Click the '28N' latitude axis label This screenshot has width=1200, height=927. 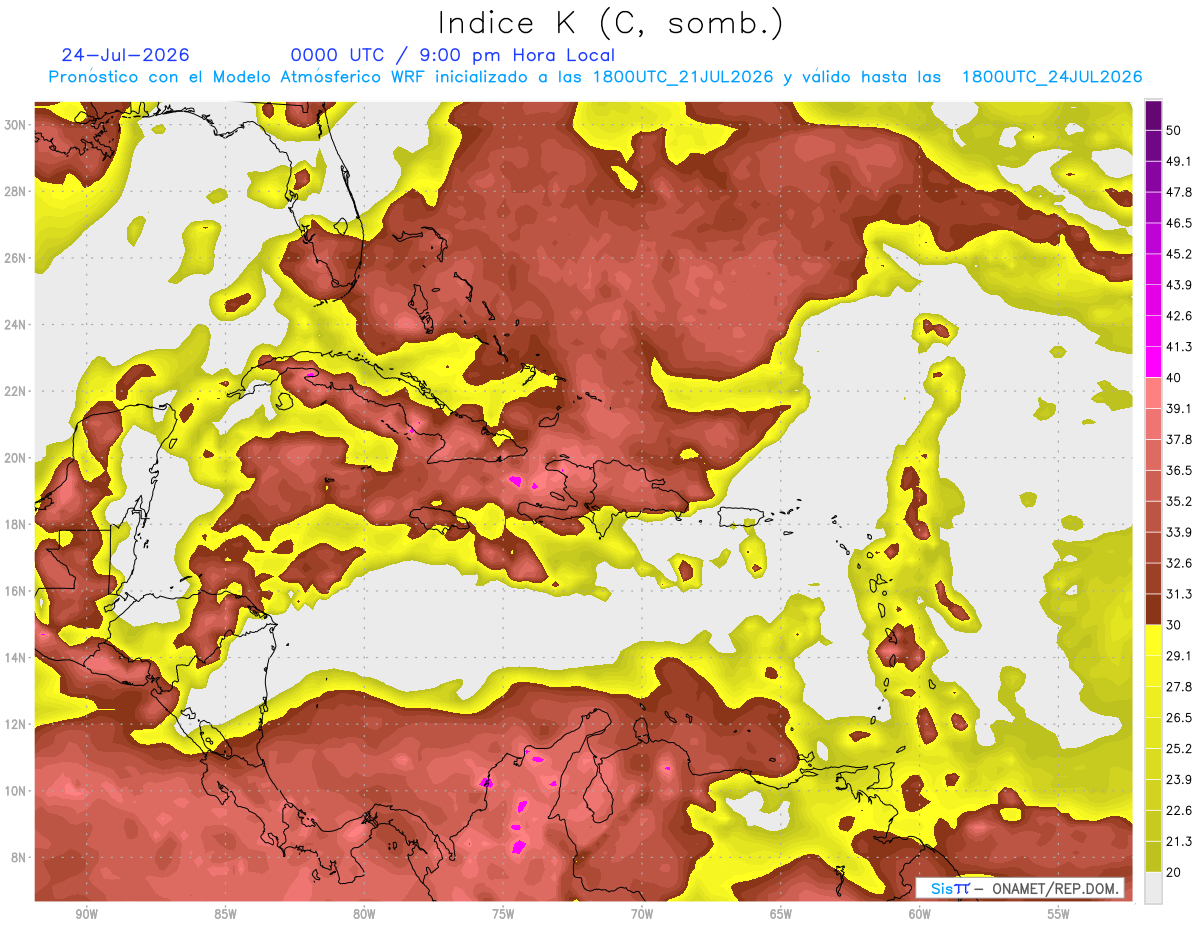[x=15, y=191]
